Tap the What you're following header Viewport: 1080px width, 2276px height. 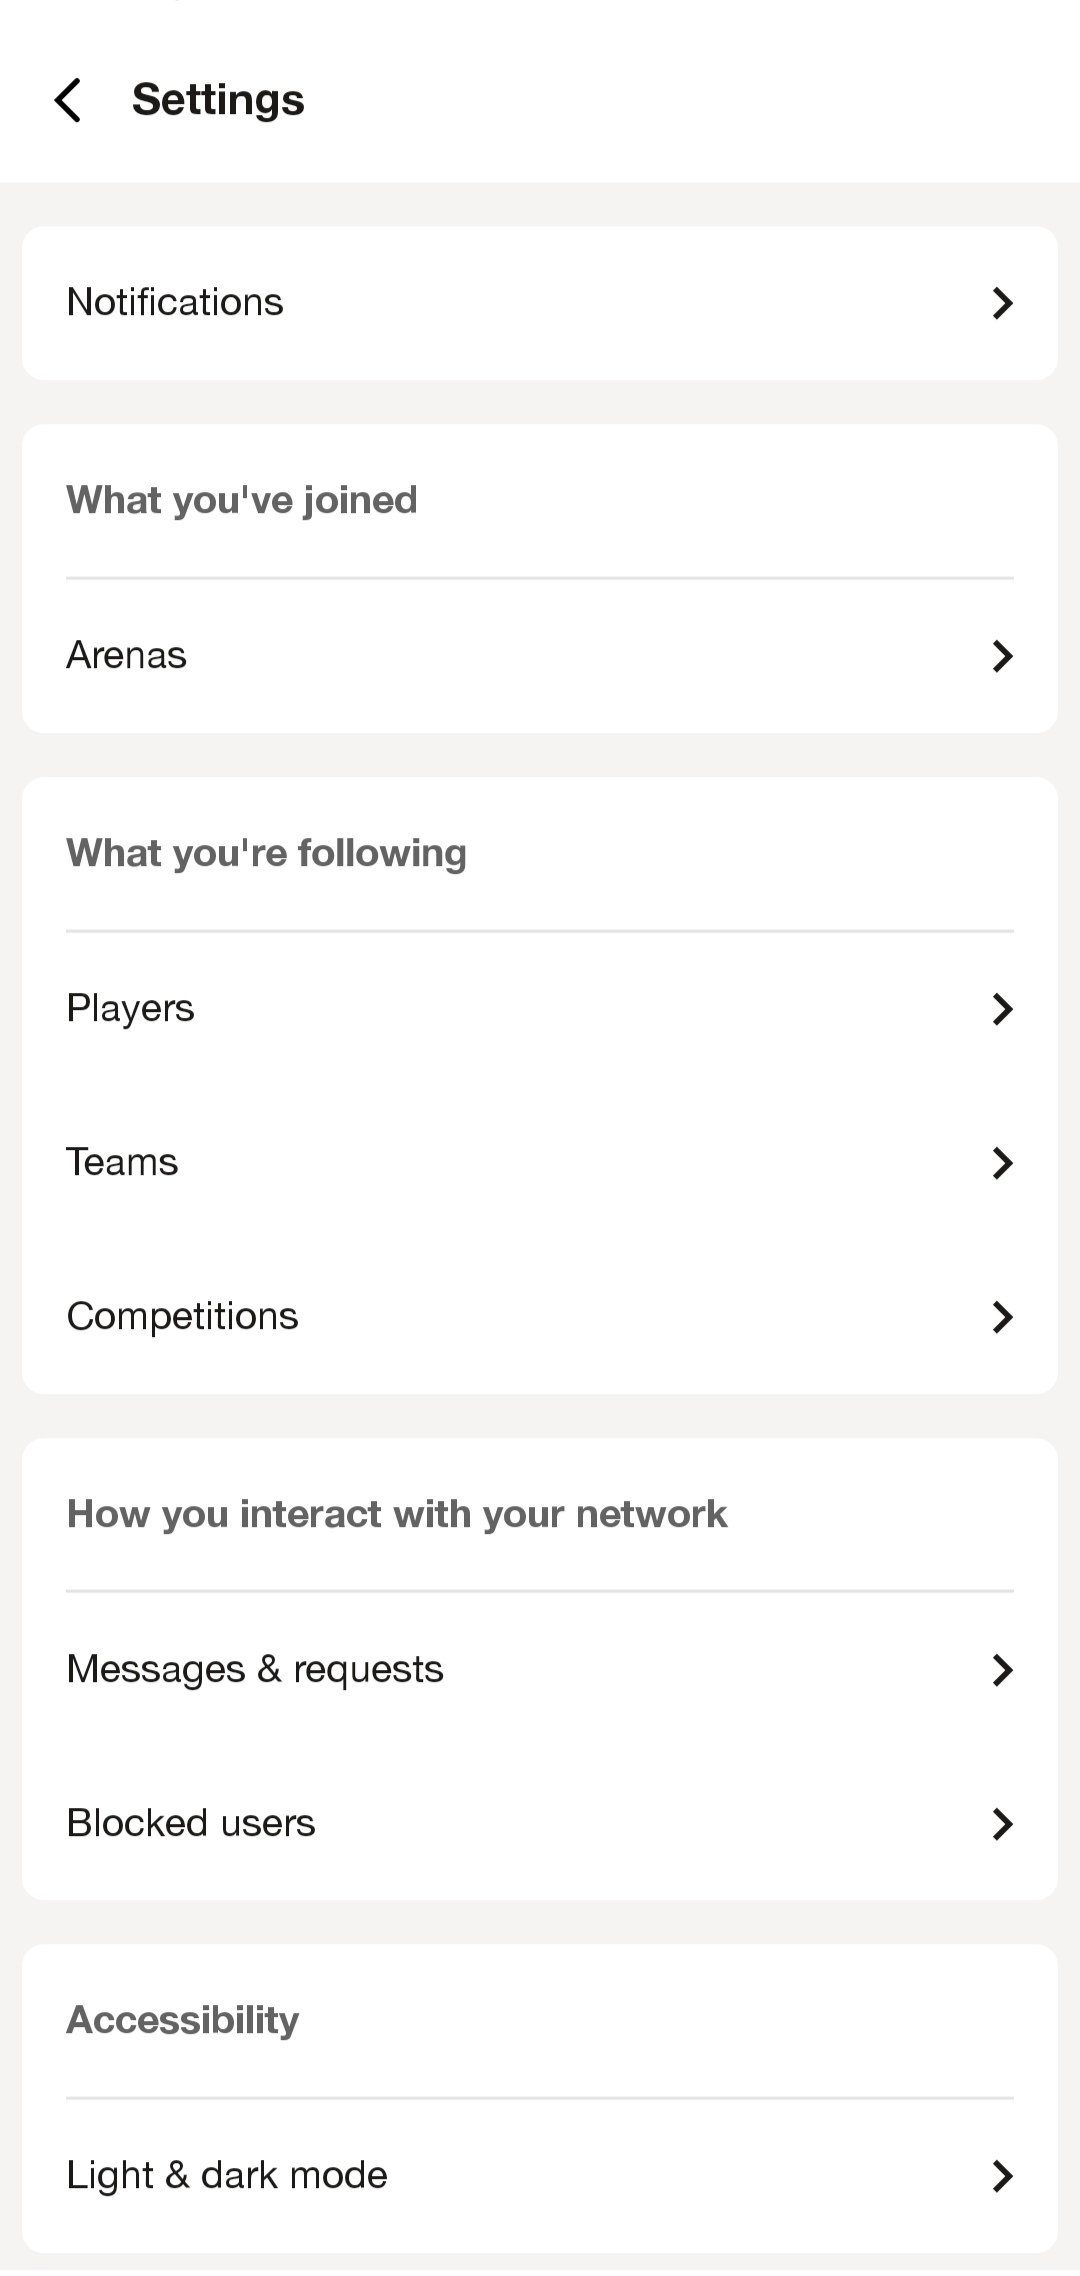point(267,853)
